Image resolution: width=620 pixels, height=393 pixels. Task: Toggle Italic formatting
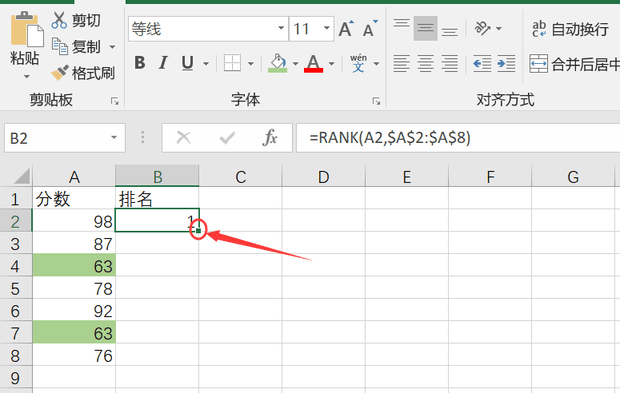tap(163, 63)
